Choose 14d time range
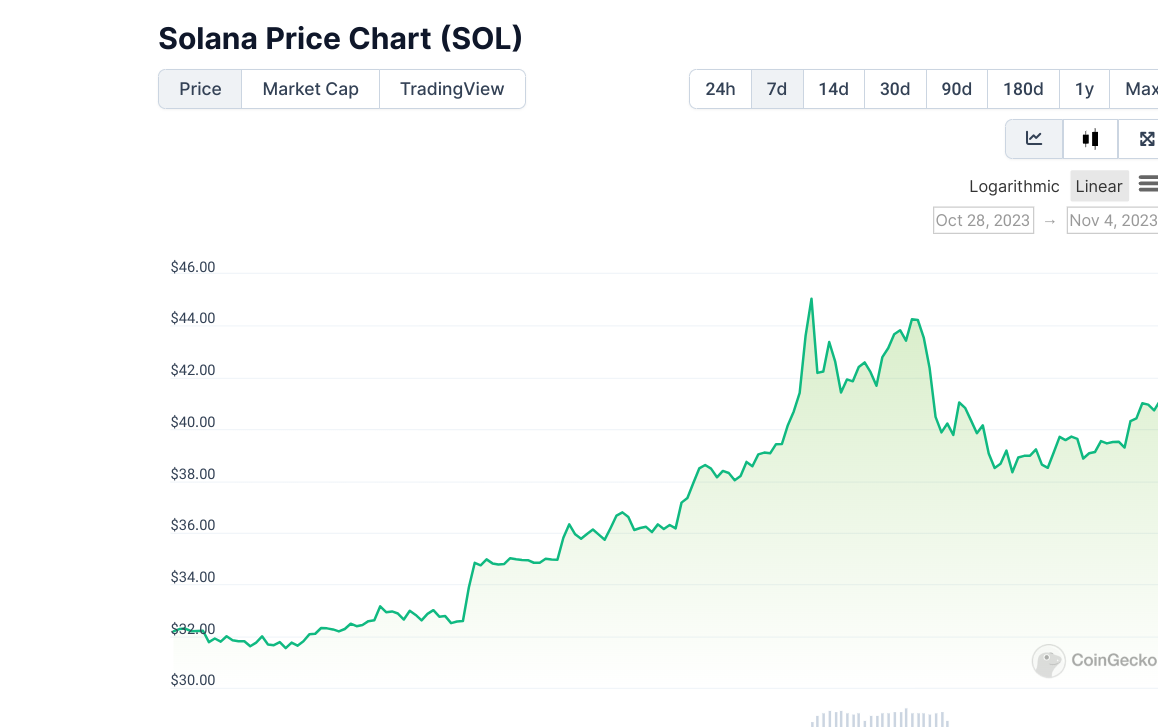This screenshot has height=727, width=1158. [833, 89]
